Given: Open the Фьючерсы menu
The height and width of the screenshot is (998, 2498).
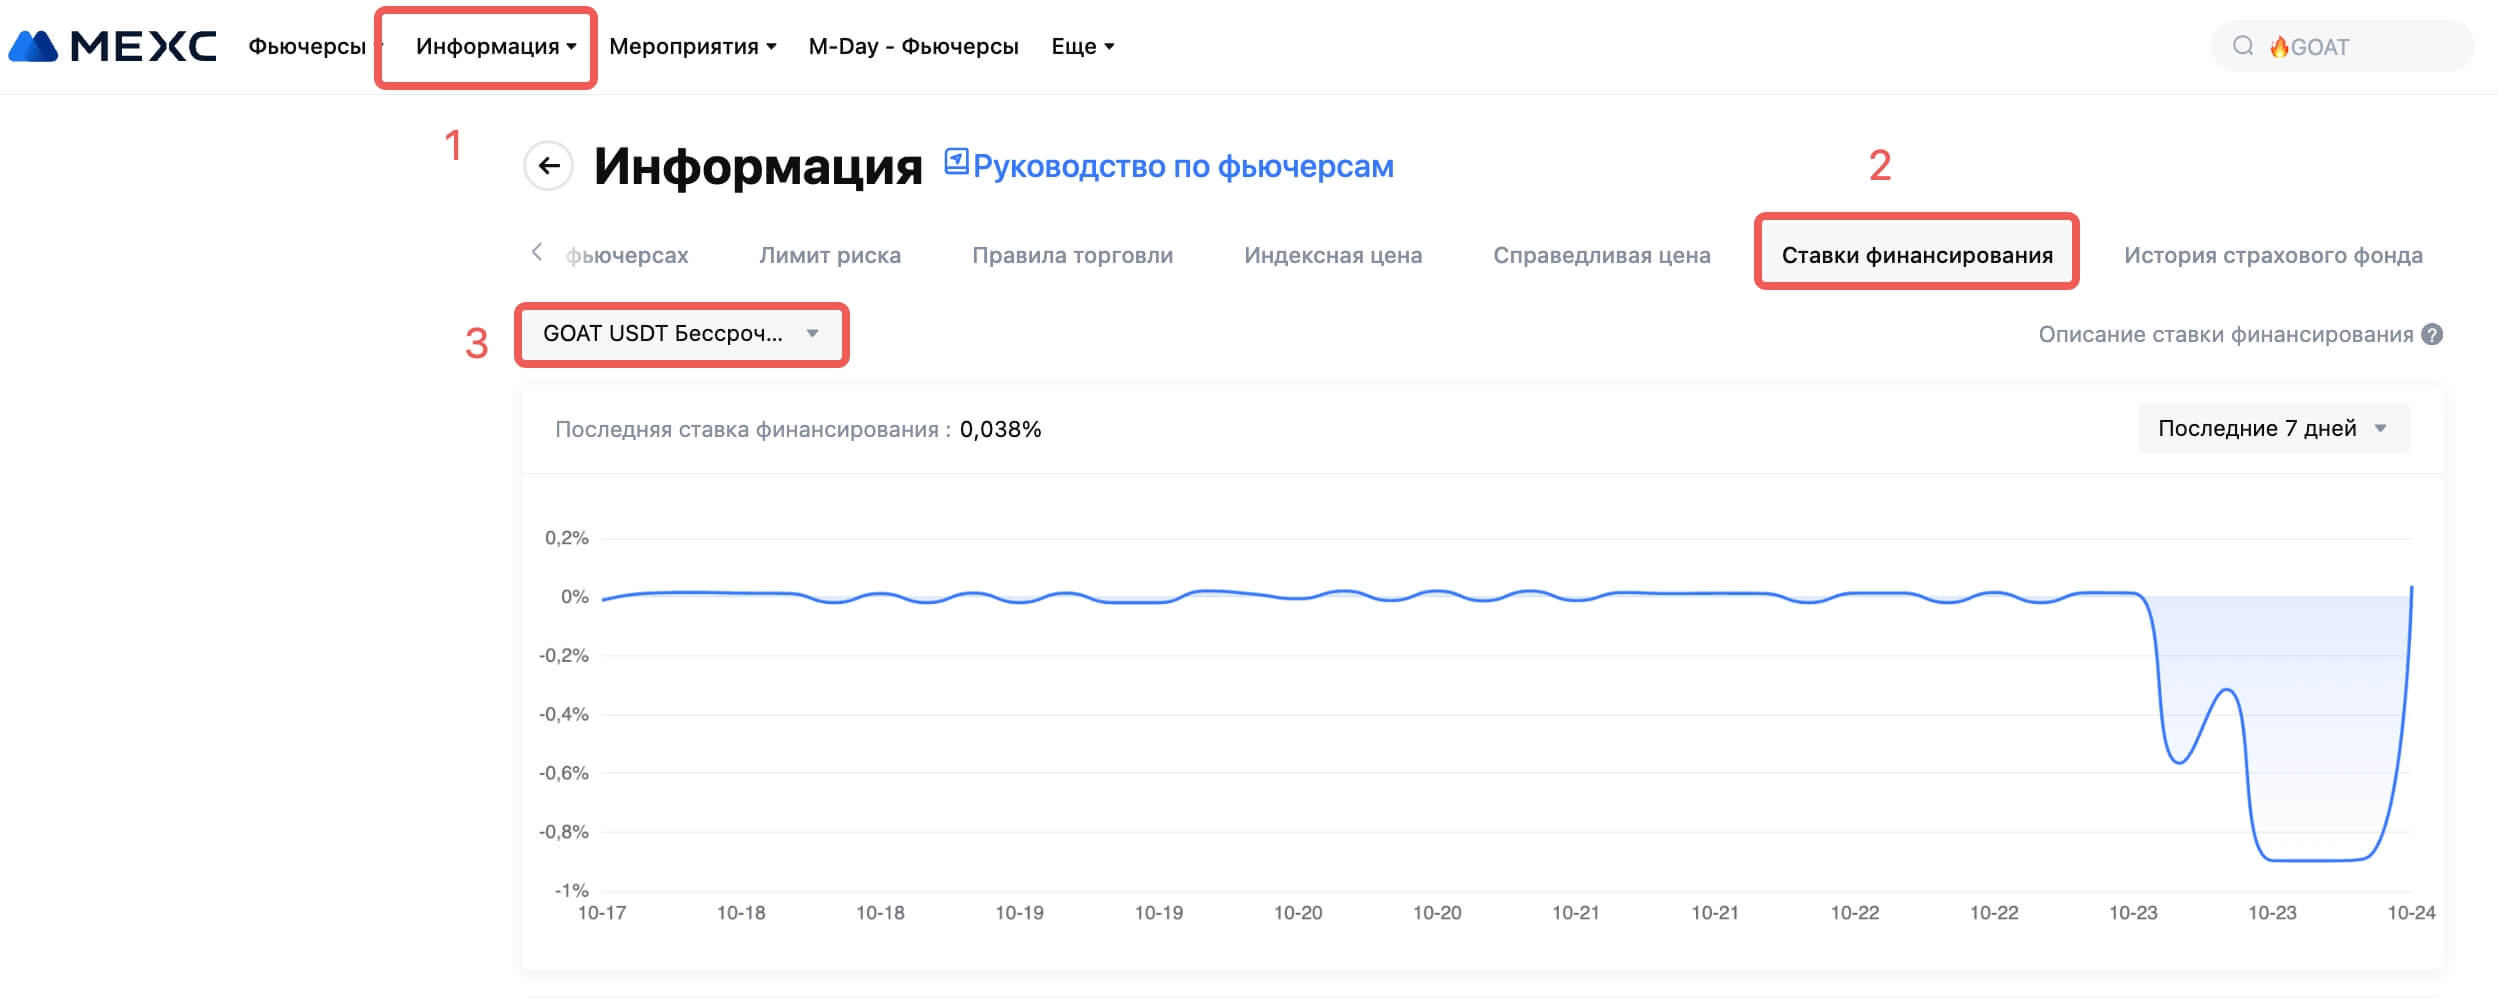Looking at the screenshot, I should pos(307,47).
